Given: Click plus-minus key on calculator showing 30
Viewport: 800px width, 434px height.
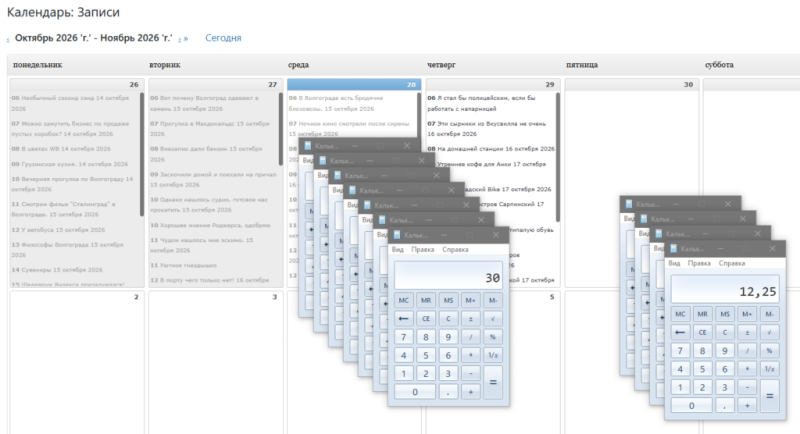Looking at the screenshot, I should [x=470, y=319].
